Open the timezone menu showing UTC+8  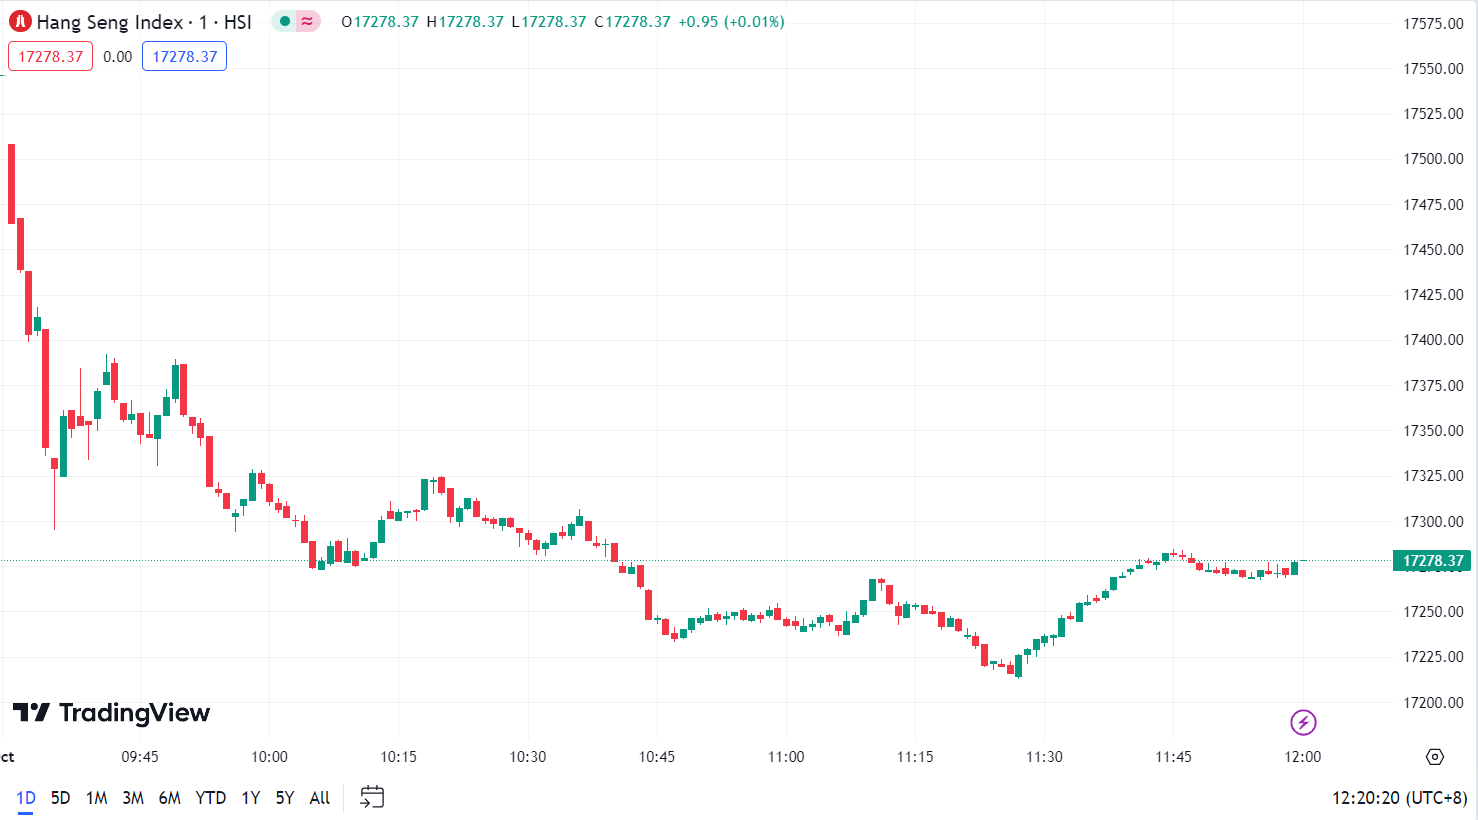tap(1399, 797)
